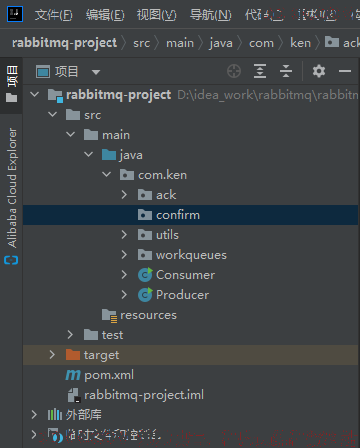The height and width of the screenshot is (448, 360).
Task: Expand the ack package
Action: pyautogui.click(x=124, y=195)
